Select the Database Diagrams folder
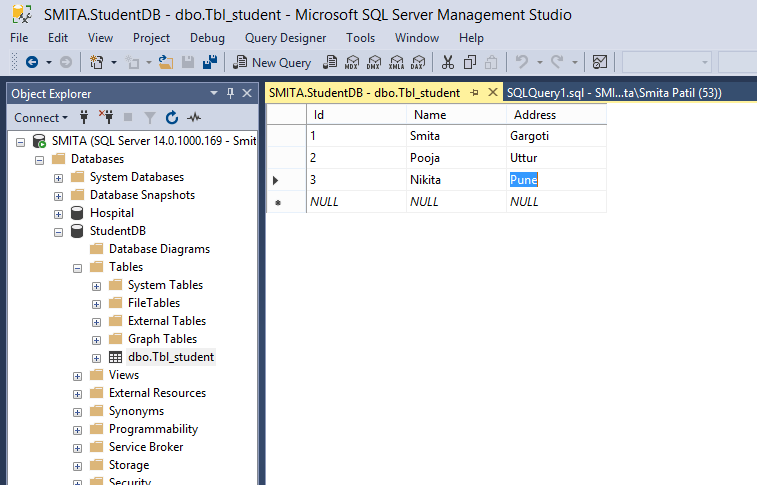Screen dimensions: 757x485 click(159, 249)
